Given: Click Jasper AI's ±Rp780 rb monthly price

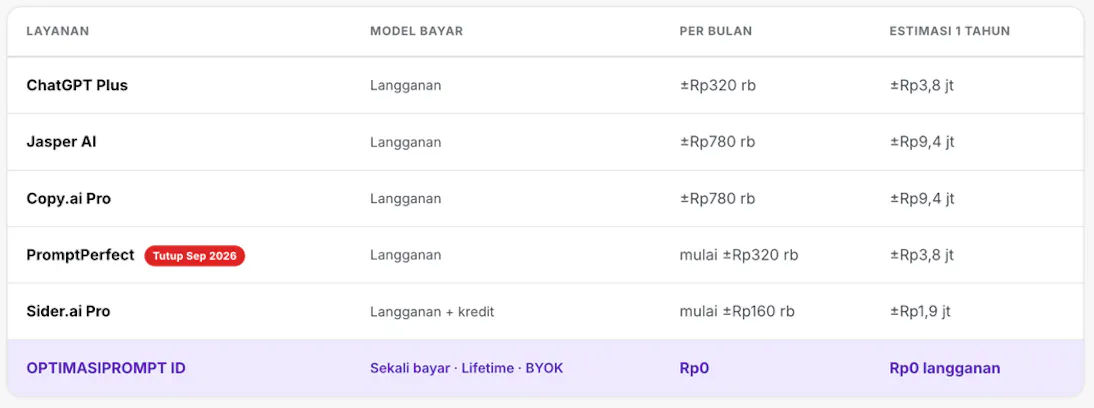Looking at the screenshot, I should [717, 142].
